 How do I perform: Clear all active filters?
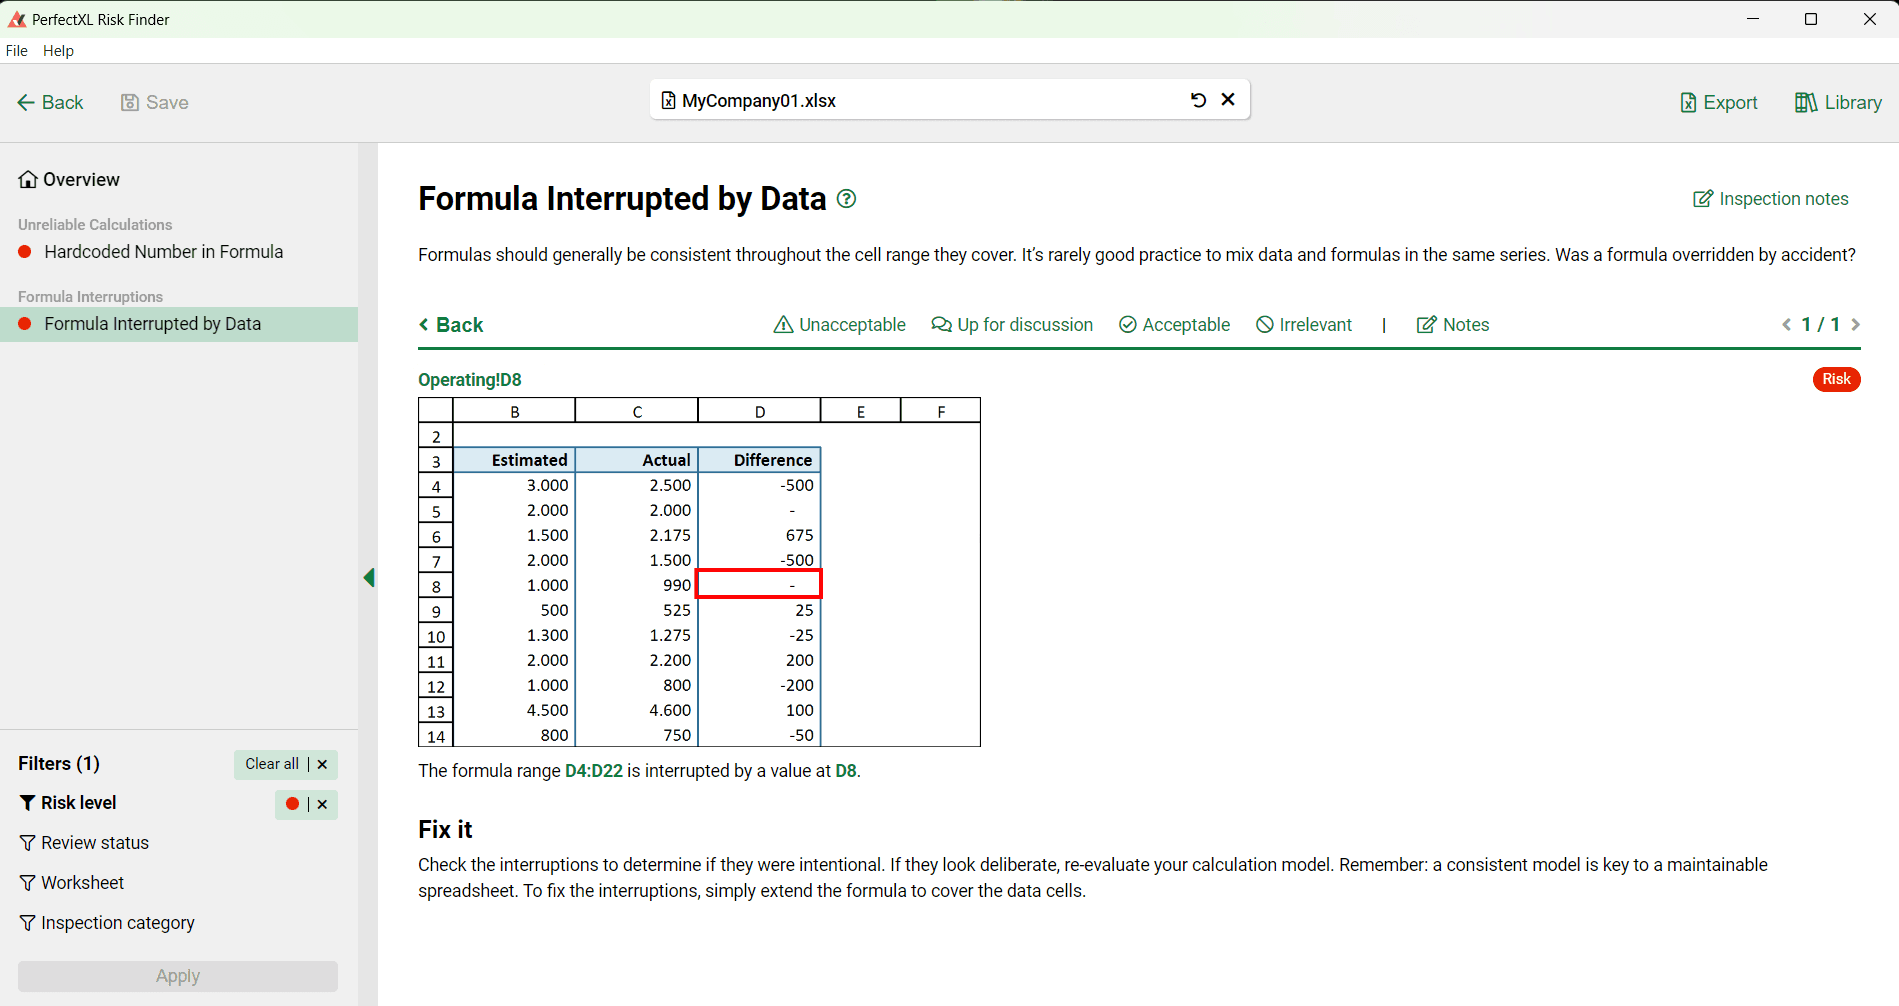click(x=272, y=763)
